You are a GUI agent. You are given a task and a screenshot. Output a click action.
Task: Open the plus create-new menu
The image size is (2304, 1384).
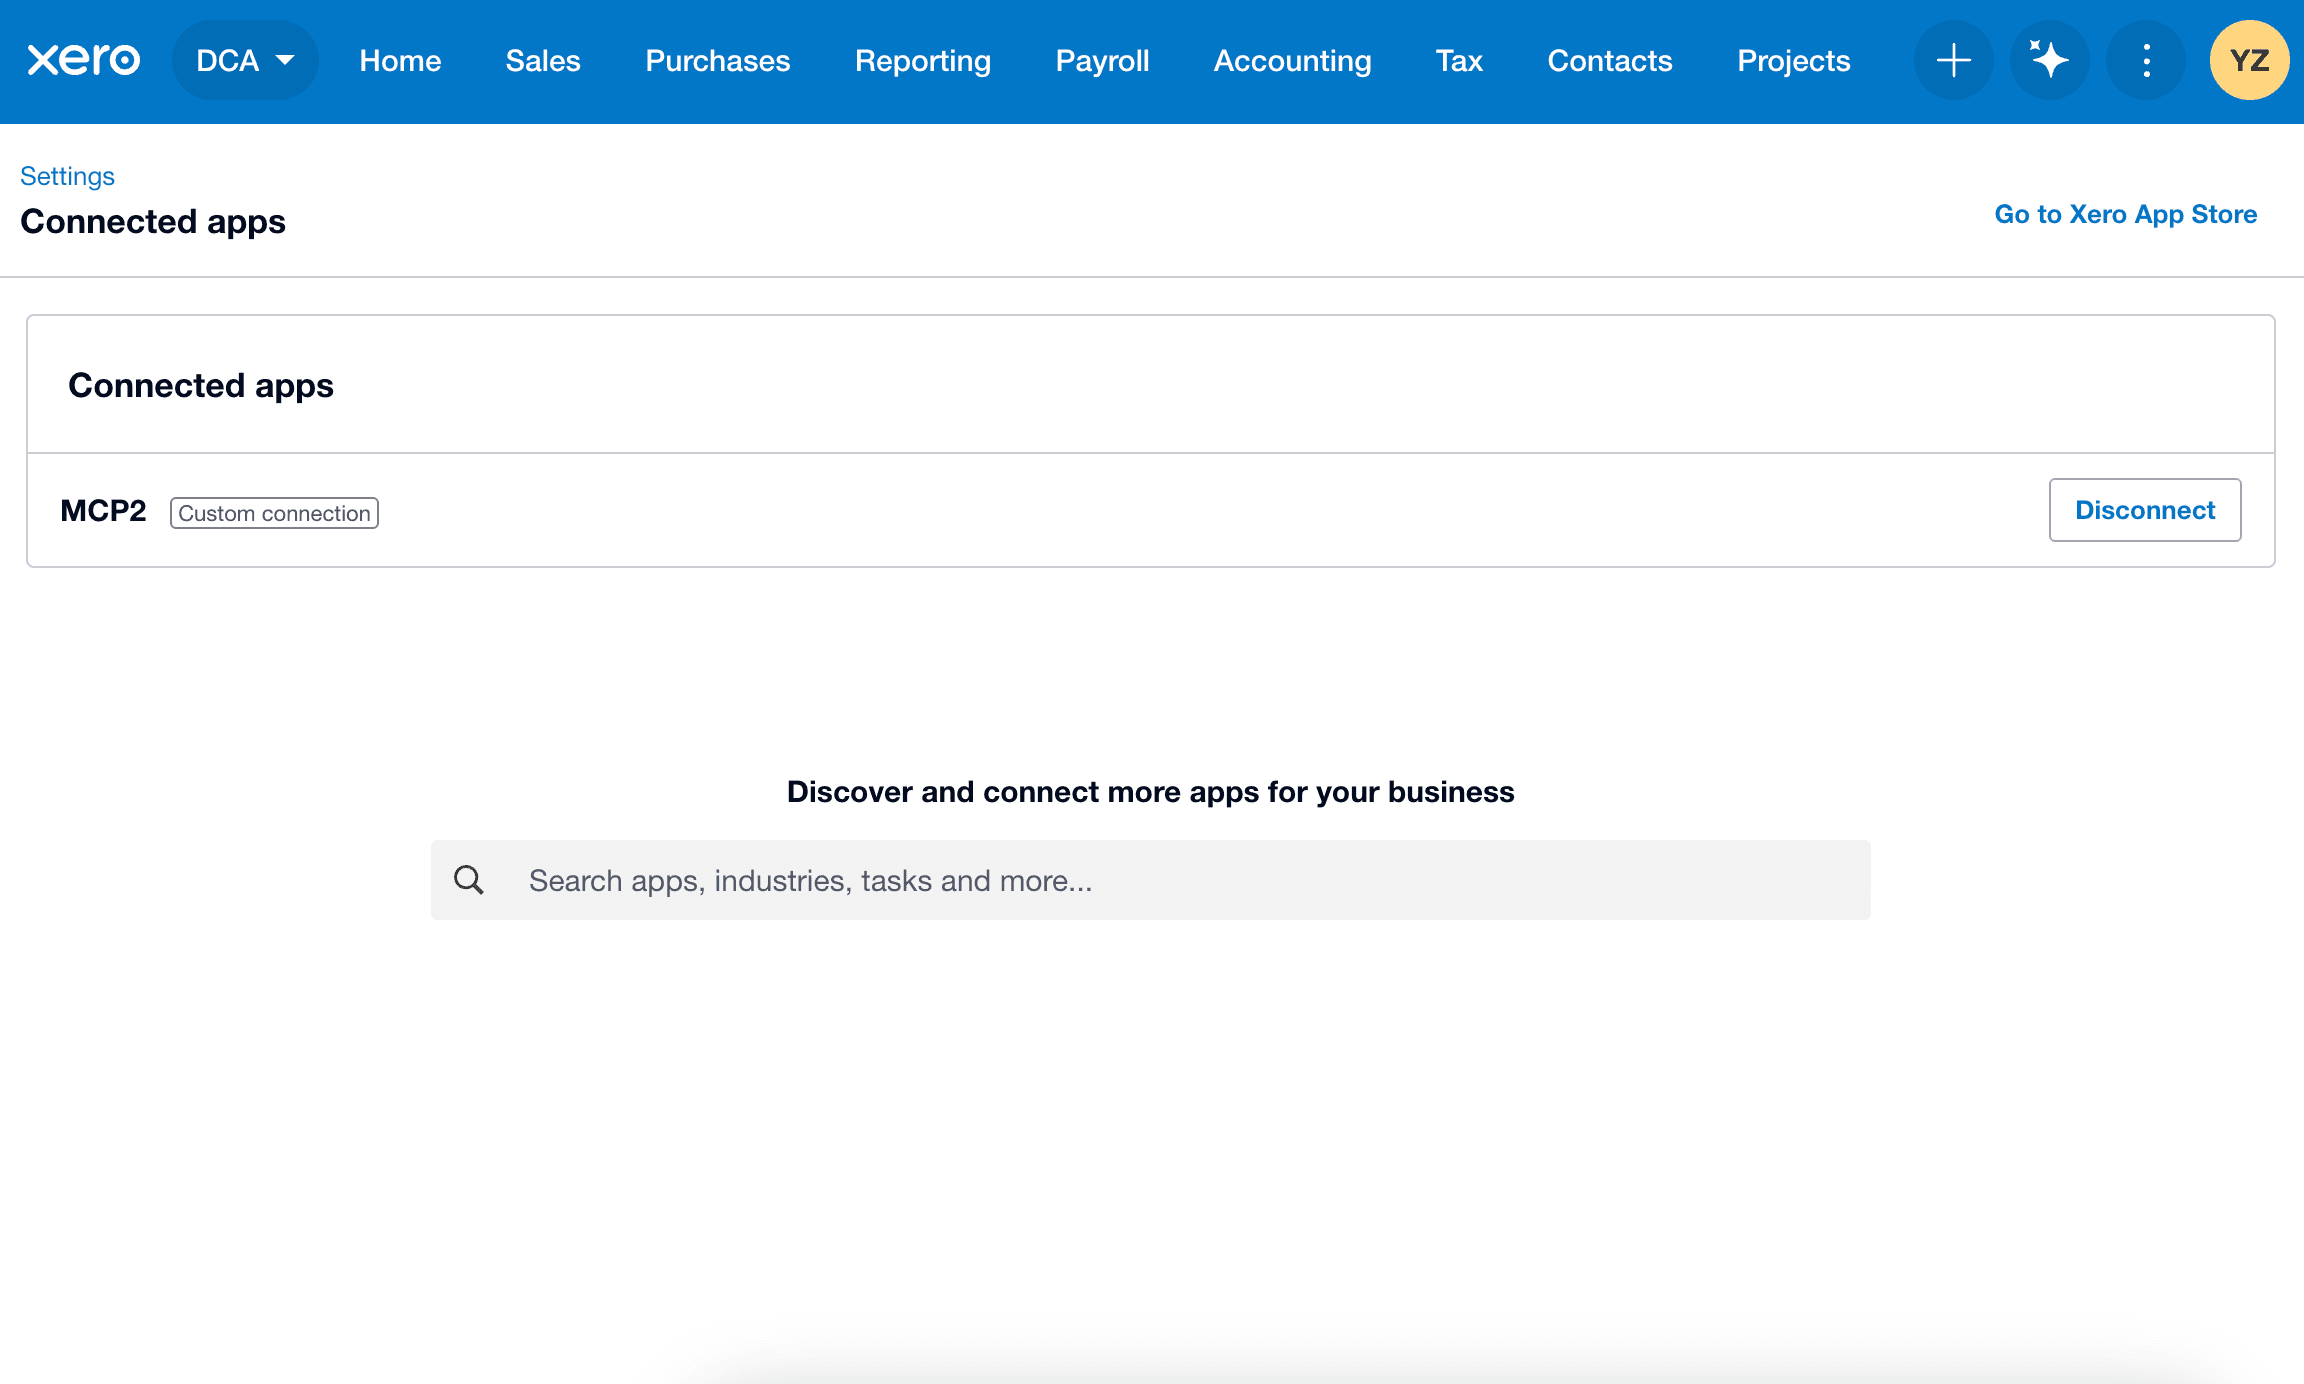tap(1953, 60)
